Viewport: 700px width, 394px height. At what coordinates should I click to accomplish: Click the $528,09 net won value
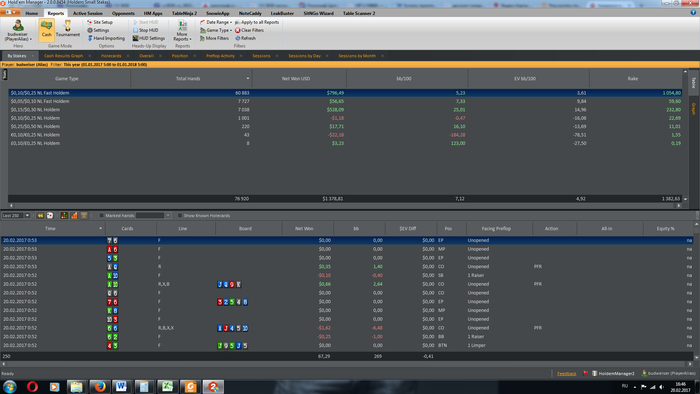point(335,110)
